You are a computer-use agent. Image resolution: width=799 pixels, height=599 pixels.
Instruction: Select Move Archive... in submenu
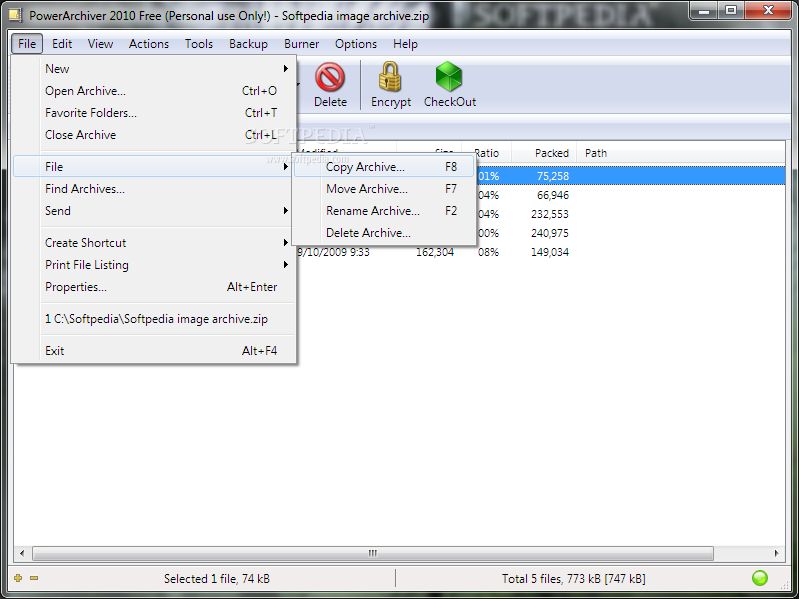[384, 188]
